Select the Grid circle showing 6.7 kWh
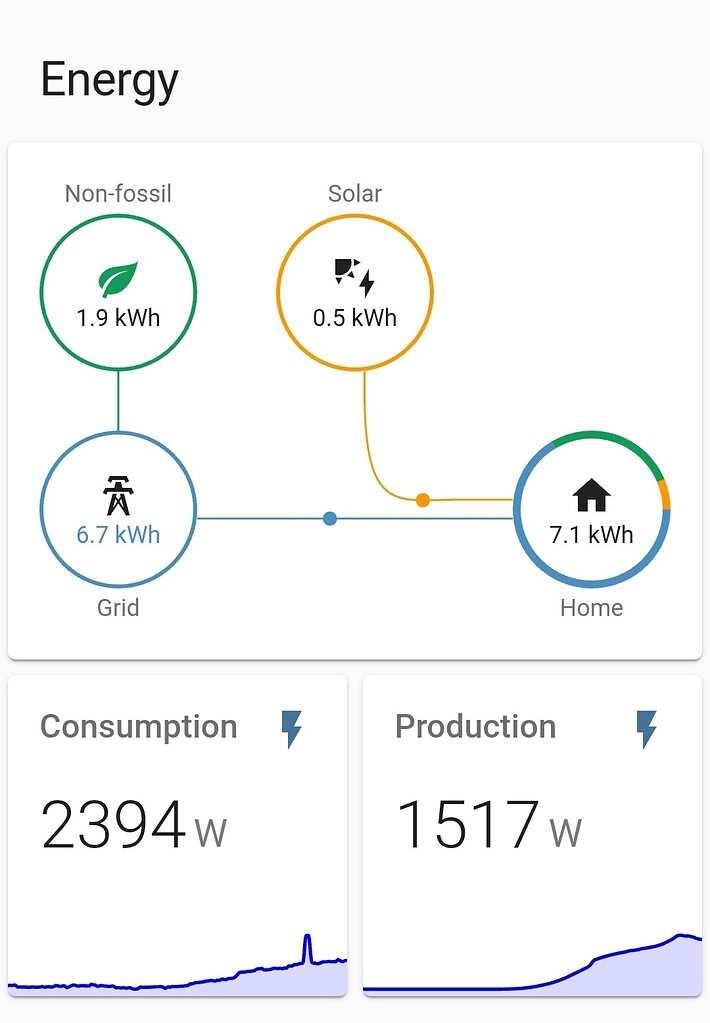The width and height of the screenshot is (710, 1023). 118,510
